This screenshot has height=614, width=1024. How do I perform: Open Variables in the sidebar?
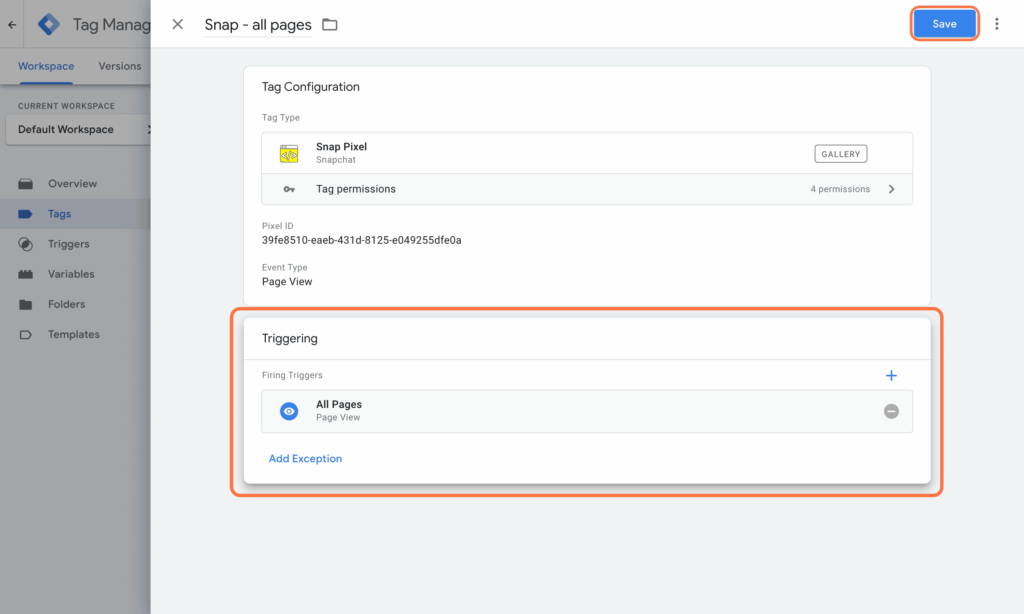(x=75, y=274)
